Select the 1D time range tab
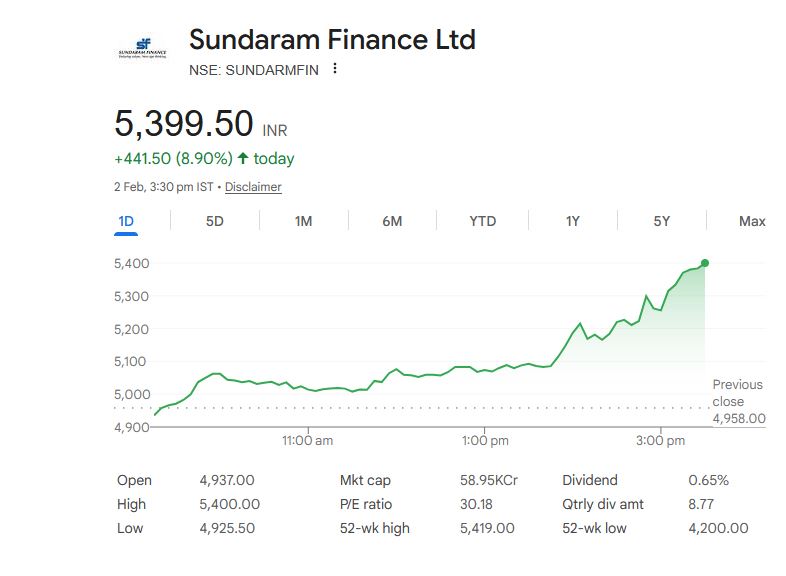This screenshot has height=576, width=786. (x=126, y=221)
